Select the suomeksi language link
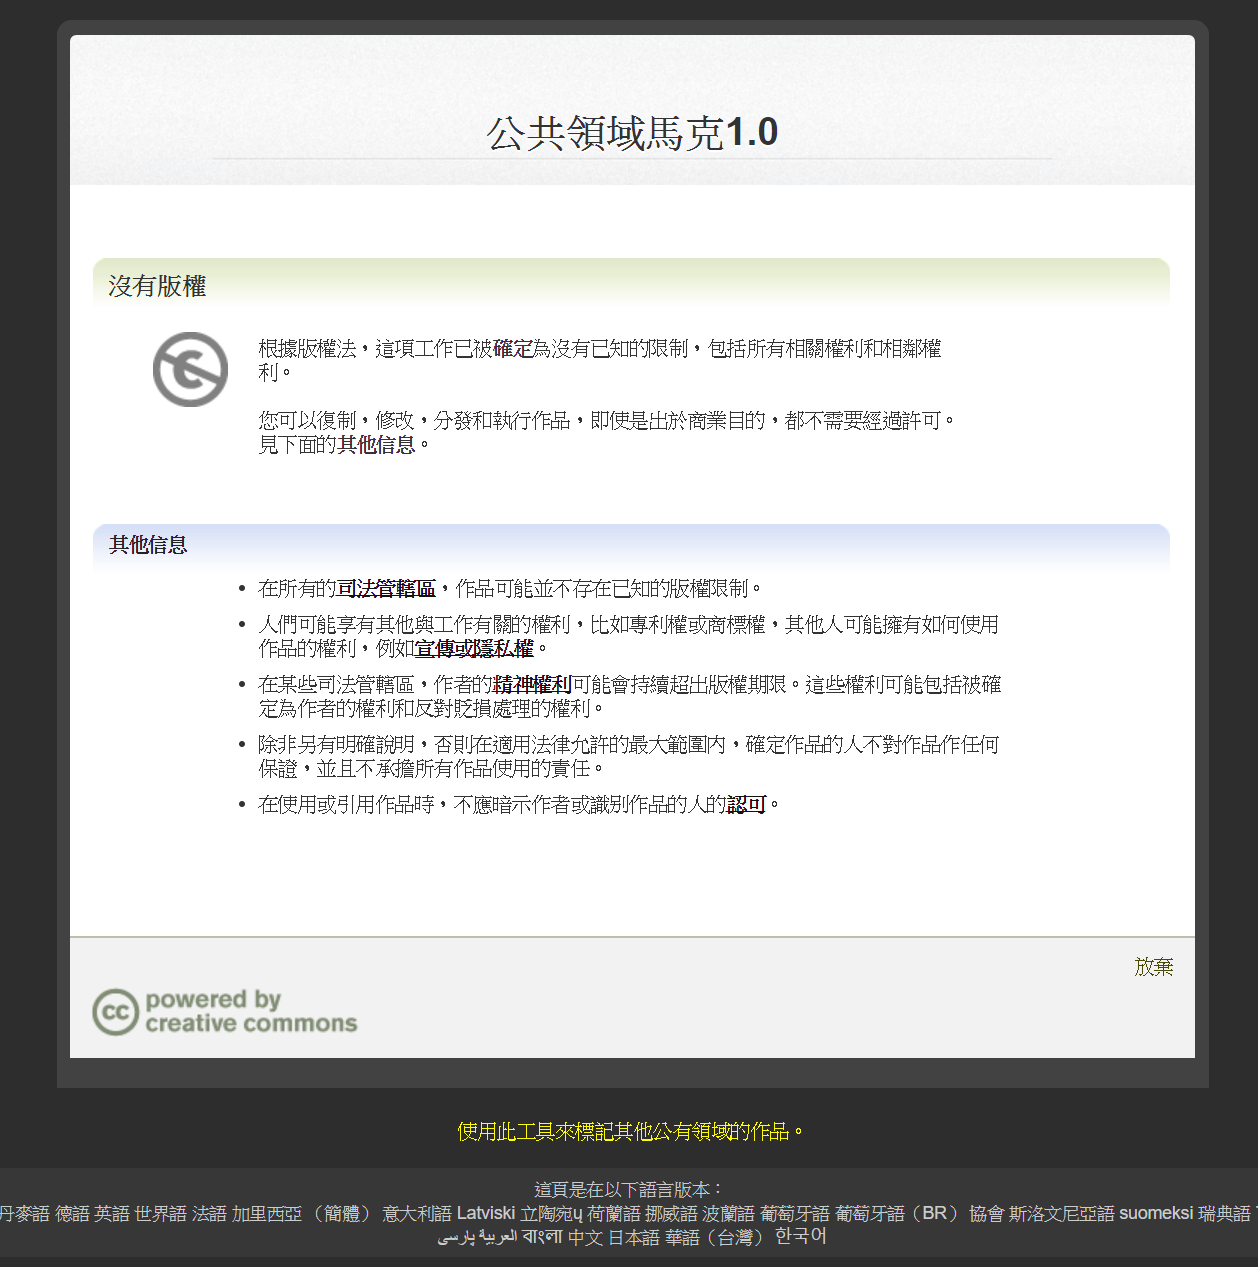Screen dimensions: 1258x1267 coord(1156,1213)
